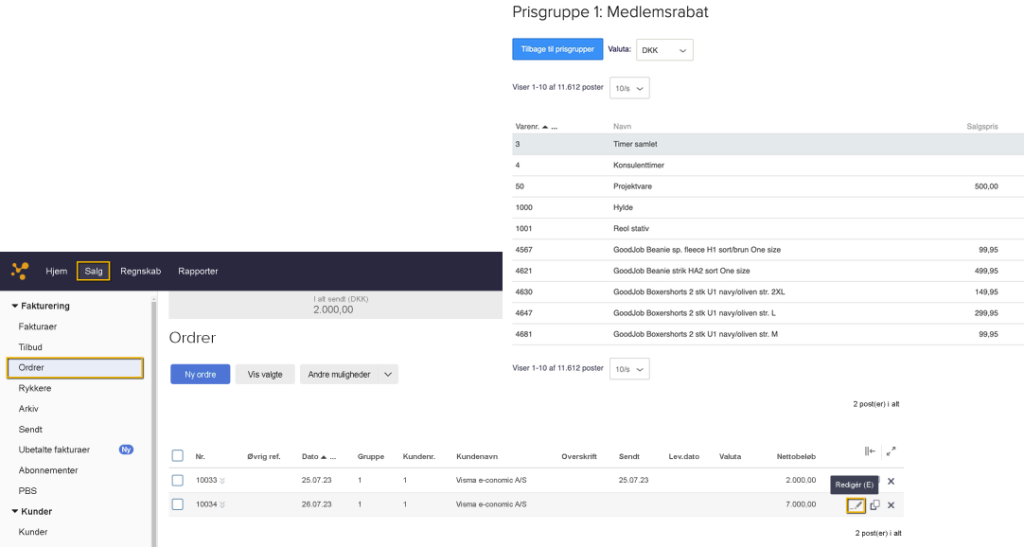Collapse the Fakturering sidebar section
Image resolution: width=1024 pixels, height=547 pixels.
[15, 306]
